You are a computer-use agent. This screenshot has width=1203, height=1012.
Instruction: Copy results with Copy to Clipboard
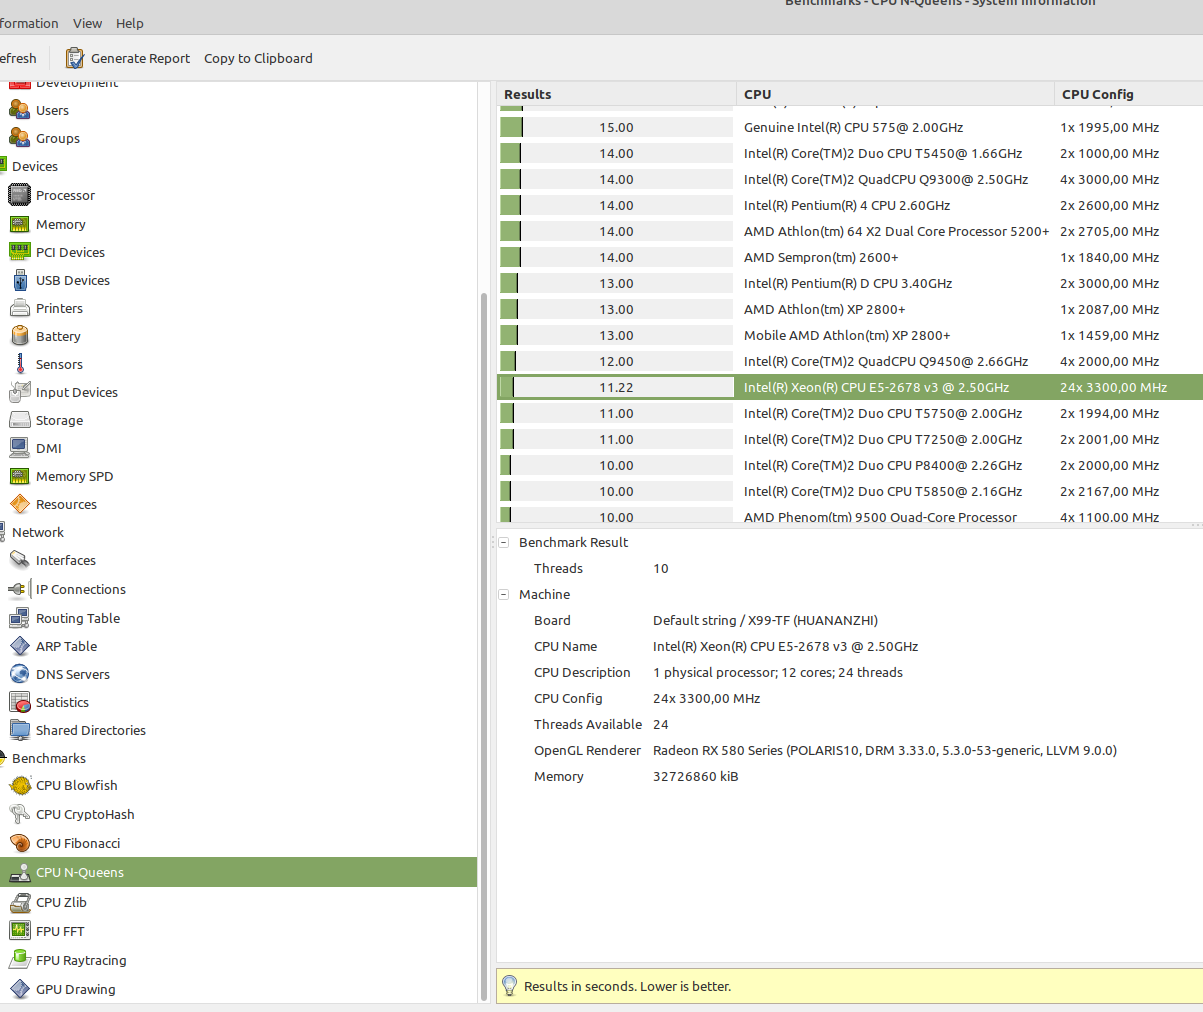point(258,58)
